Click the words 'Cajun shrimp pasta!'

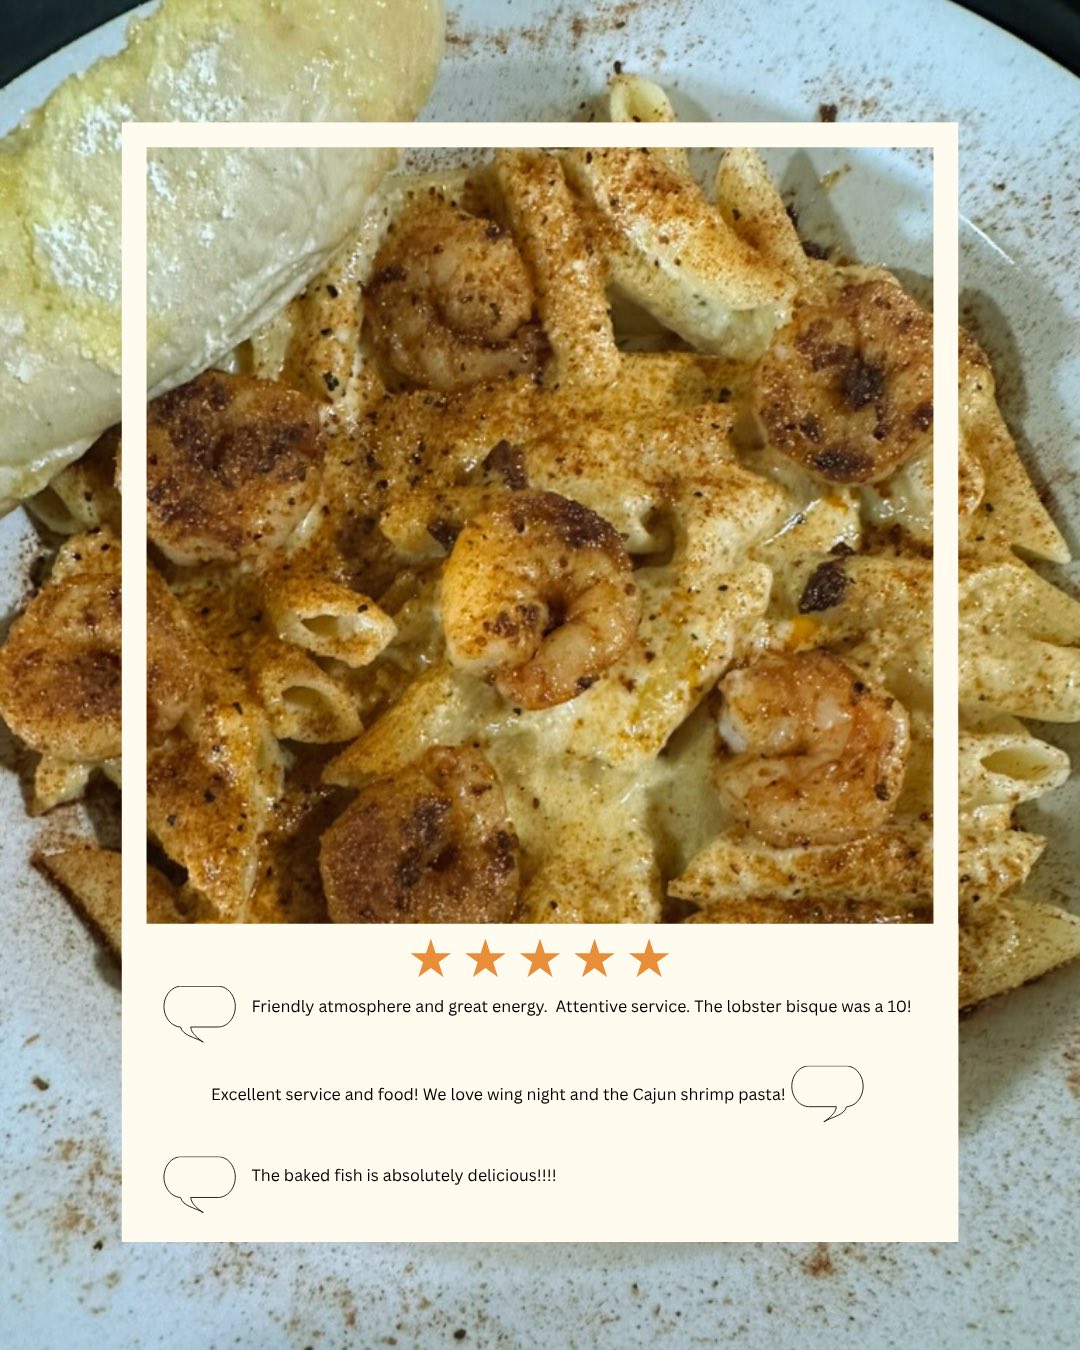pyautogui.click(x=709, y=1094)
